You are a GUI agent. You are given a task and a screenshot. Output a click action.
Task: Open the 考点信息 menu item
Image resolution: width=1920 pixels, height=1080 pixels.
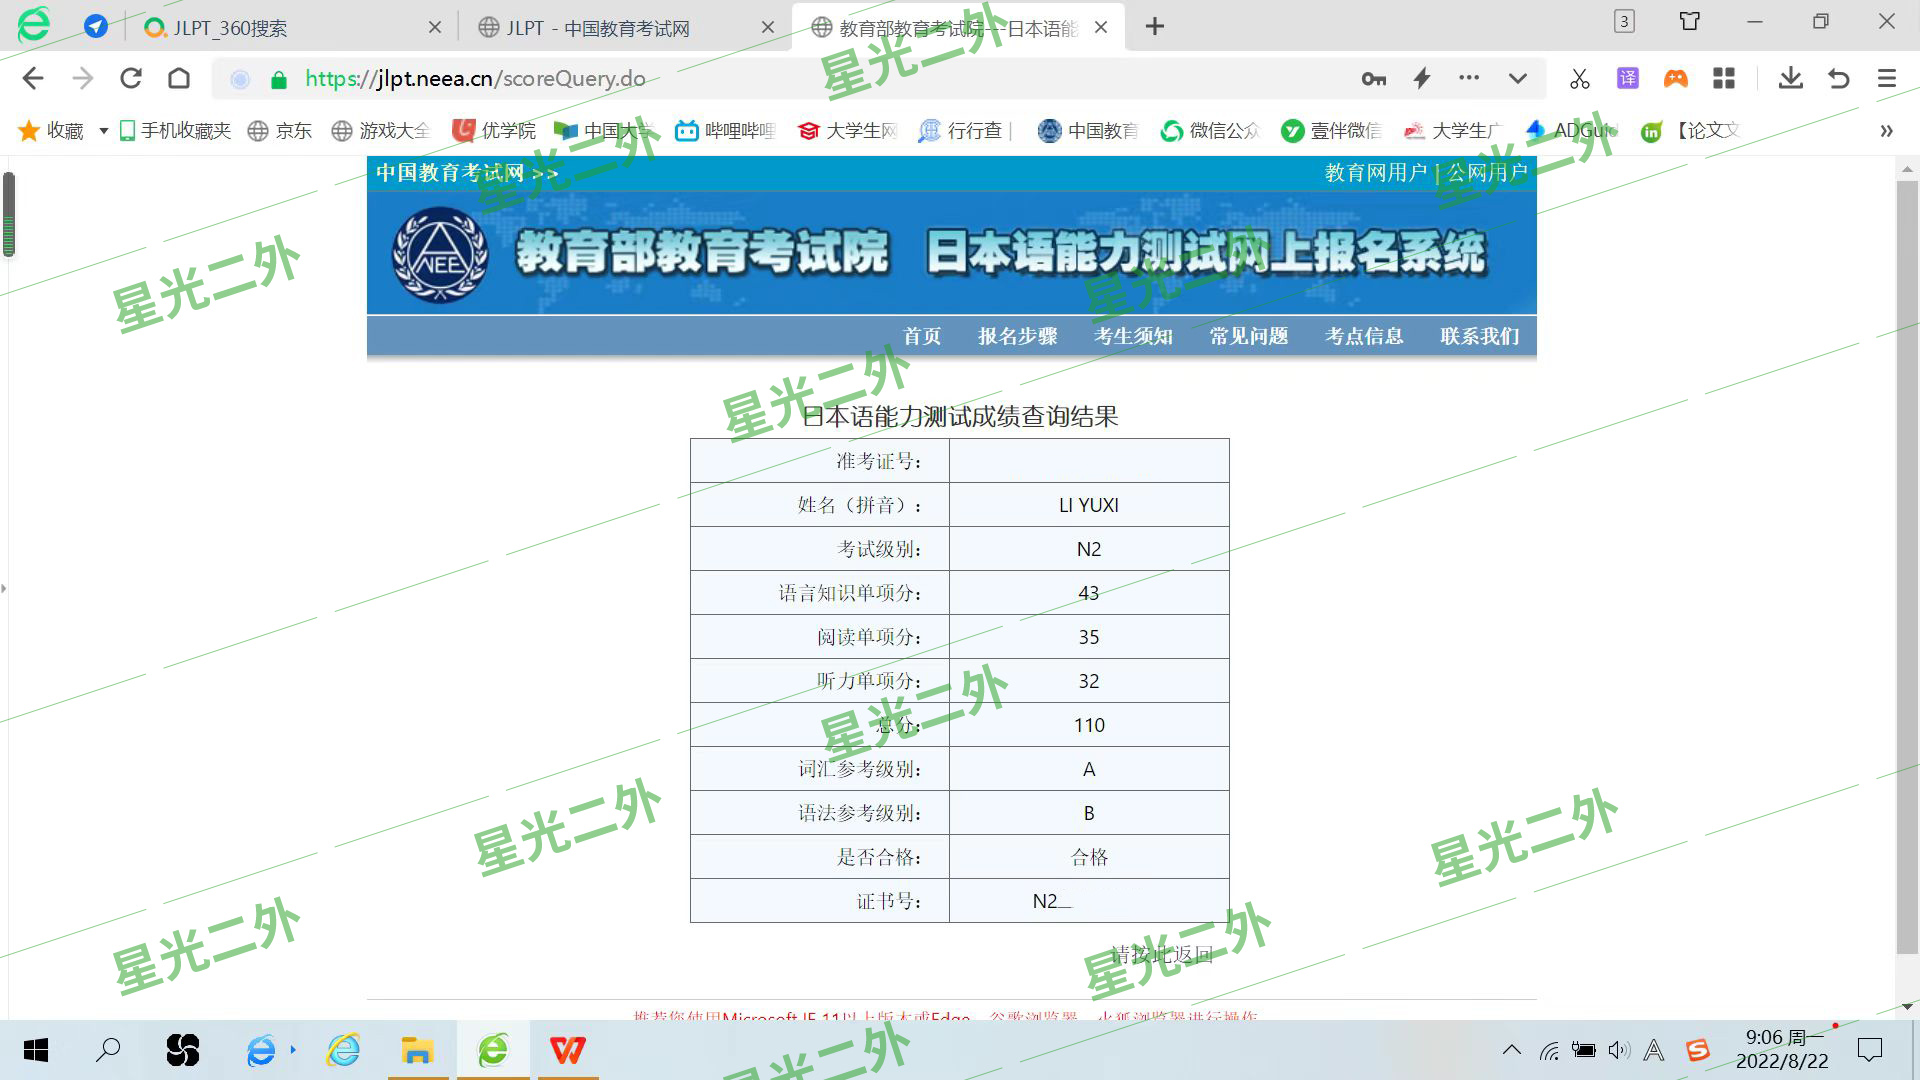[x=1364, y=336]
